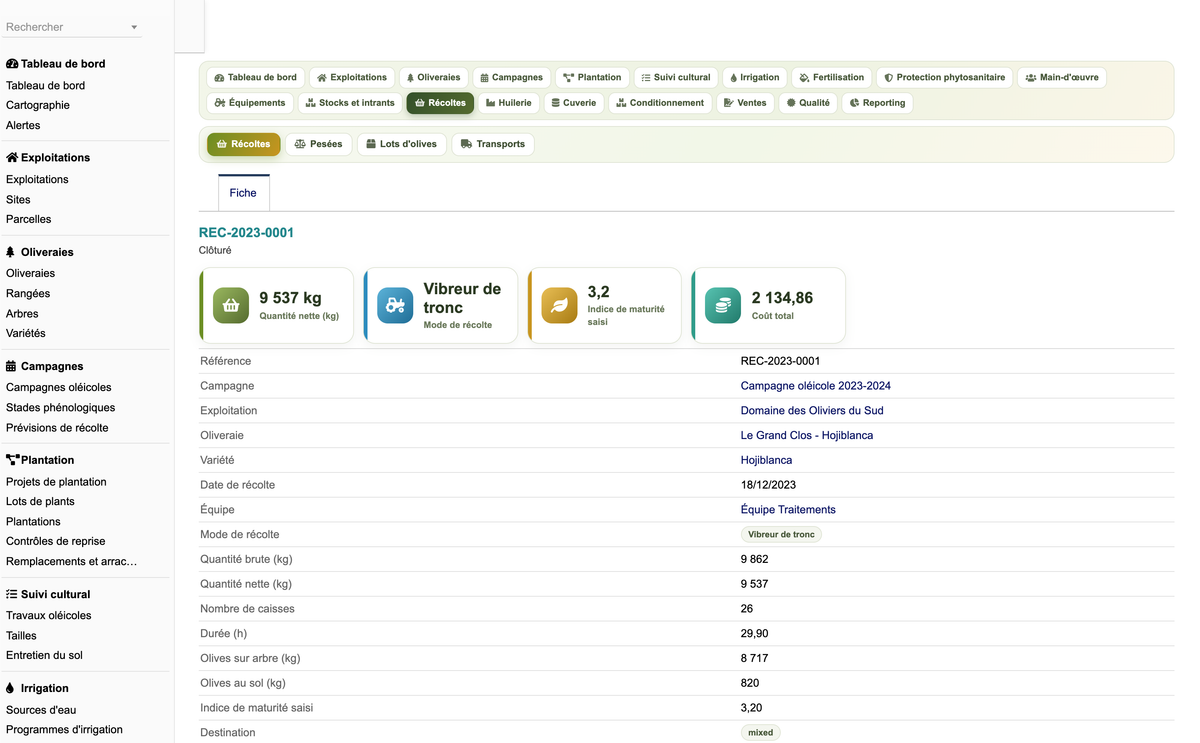Image resolution: width=1200 pixels, height=743 pixels.
Task: Click the Oliveraies sidebar section header
Action: click(40, 252)
